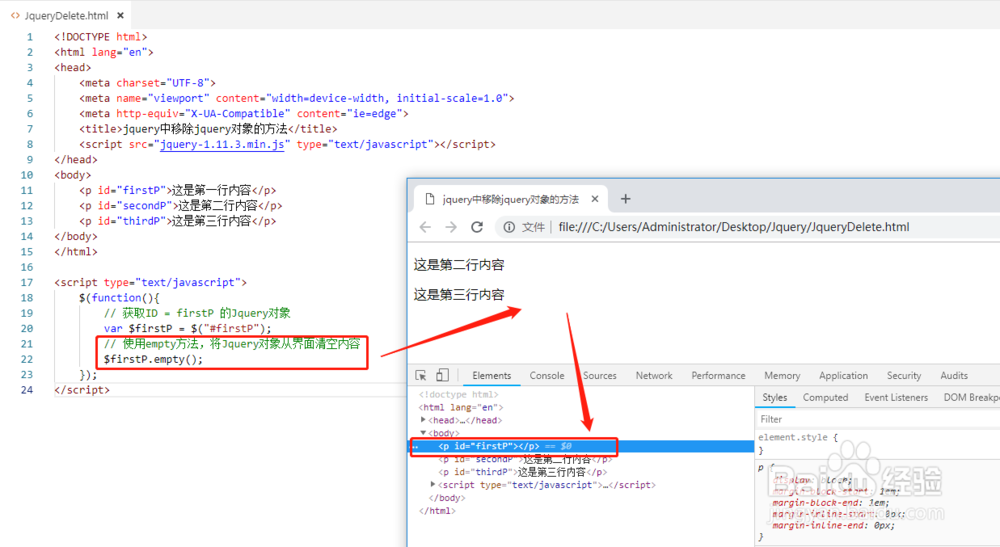1000x547 pixels.
Task: Click the site info icon in address bar
Action: [509, 227]
